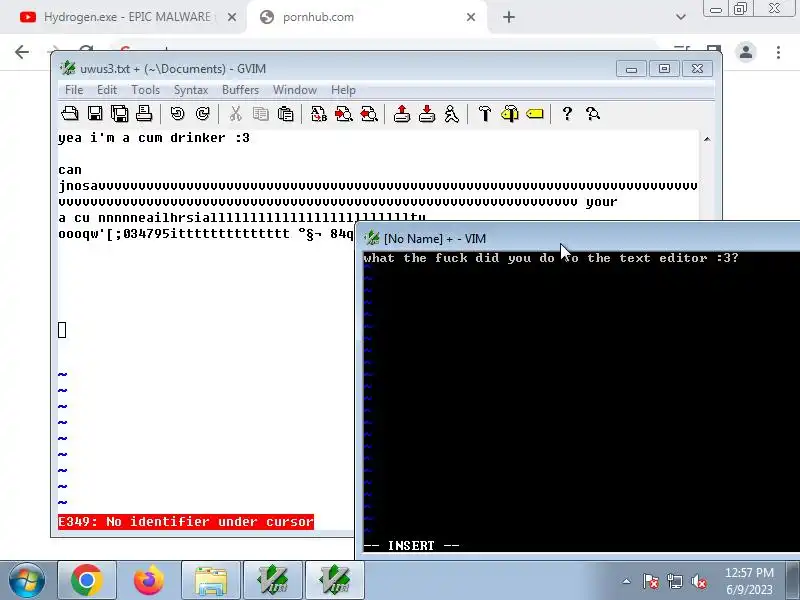Screen dimensions: 800x600
Task: Click Find Help icon in GVIM toolbar
Action: pos(592,113)
